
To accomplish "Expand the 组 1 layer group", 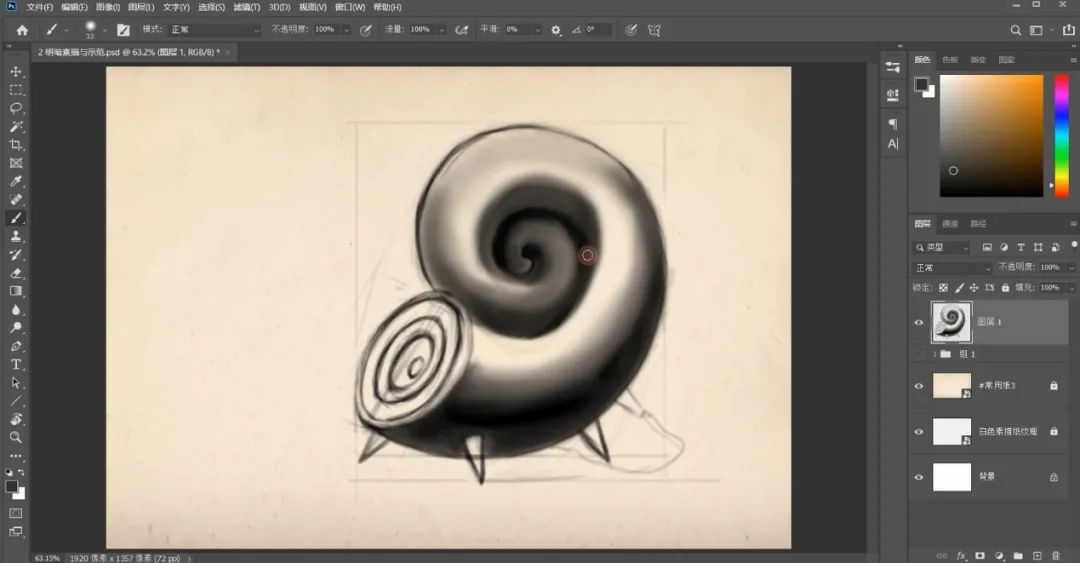I will point(934,354).
